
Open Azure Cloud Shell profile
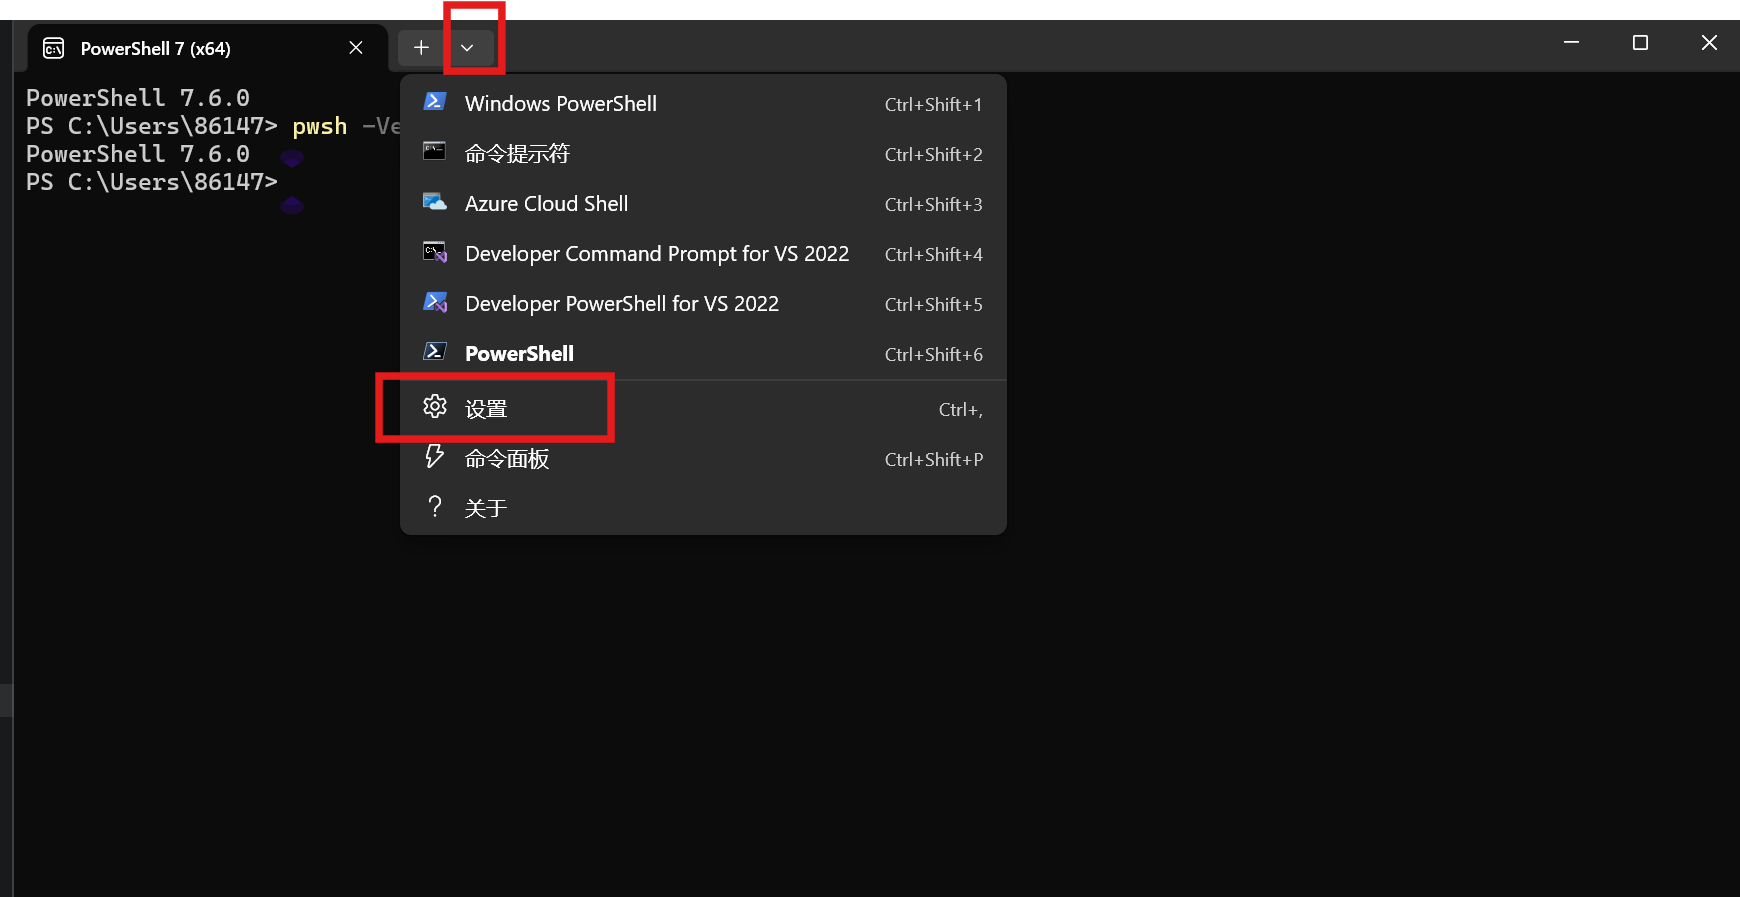click(x=703, y=204)
